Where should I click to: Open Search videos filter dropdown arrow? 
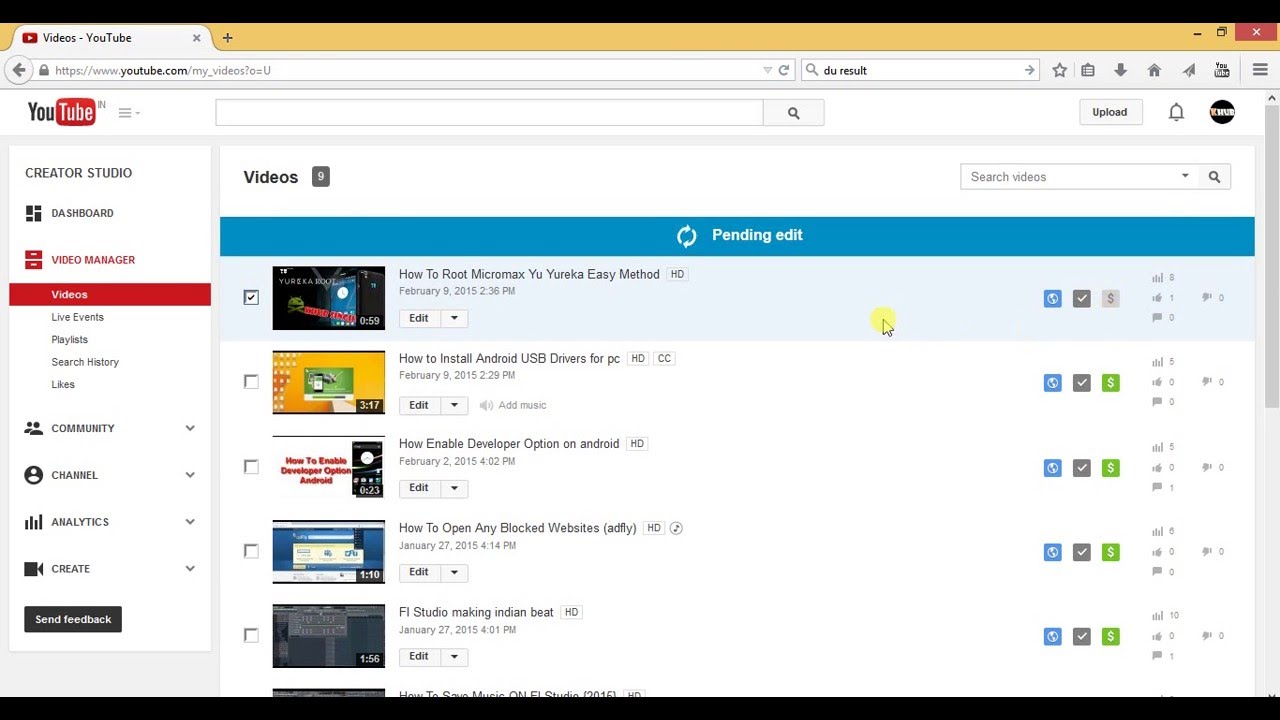[x=1185, y=177]
